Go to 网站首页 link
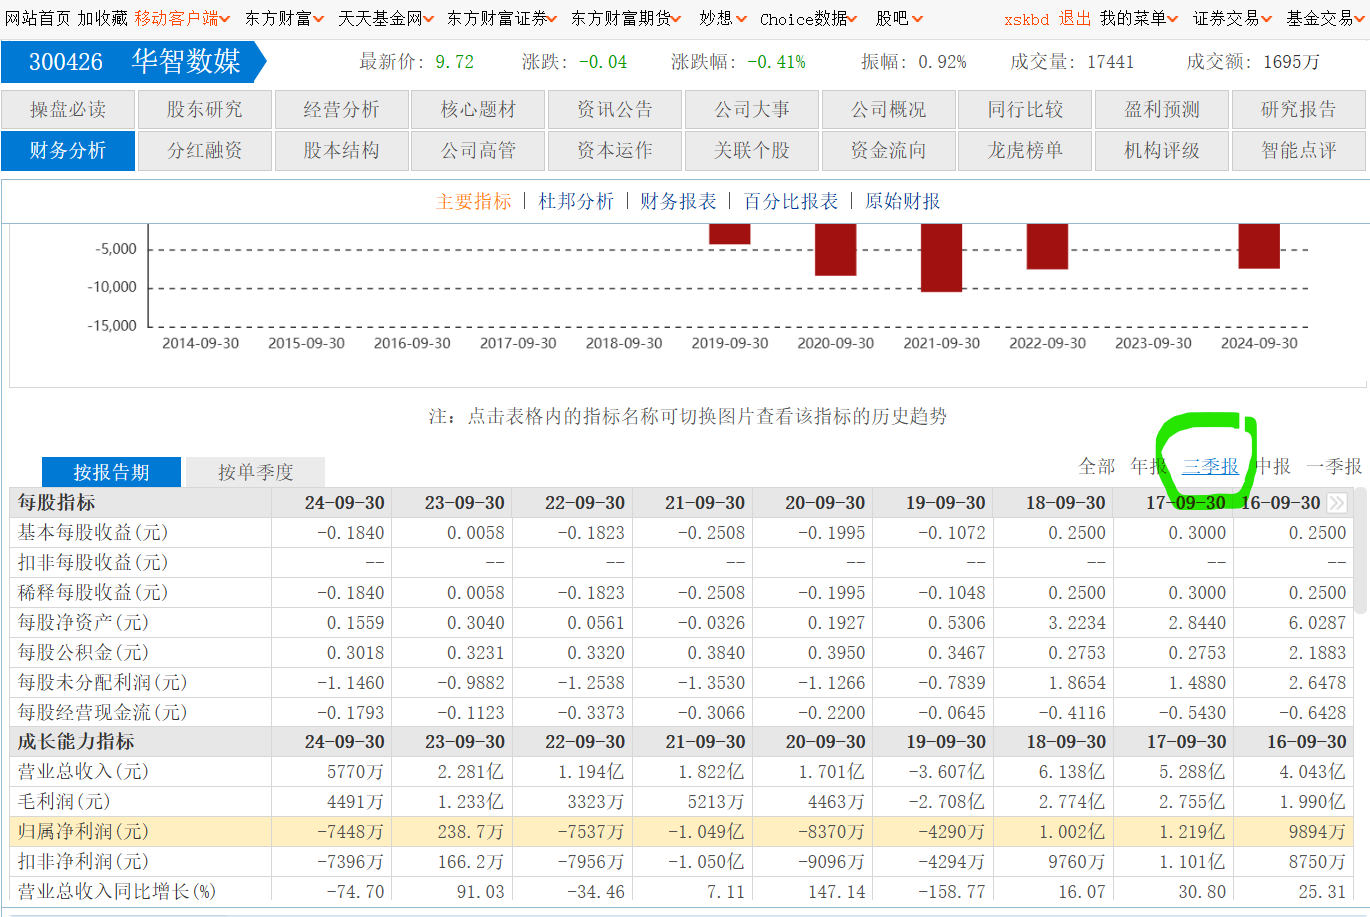Screen dimensions: 1370x917 tap(38, 18)
